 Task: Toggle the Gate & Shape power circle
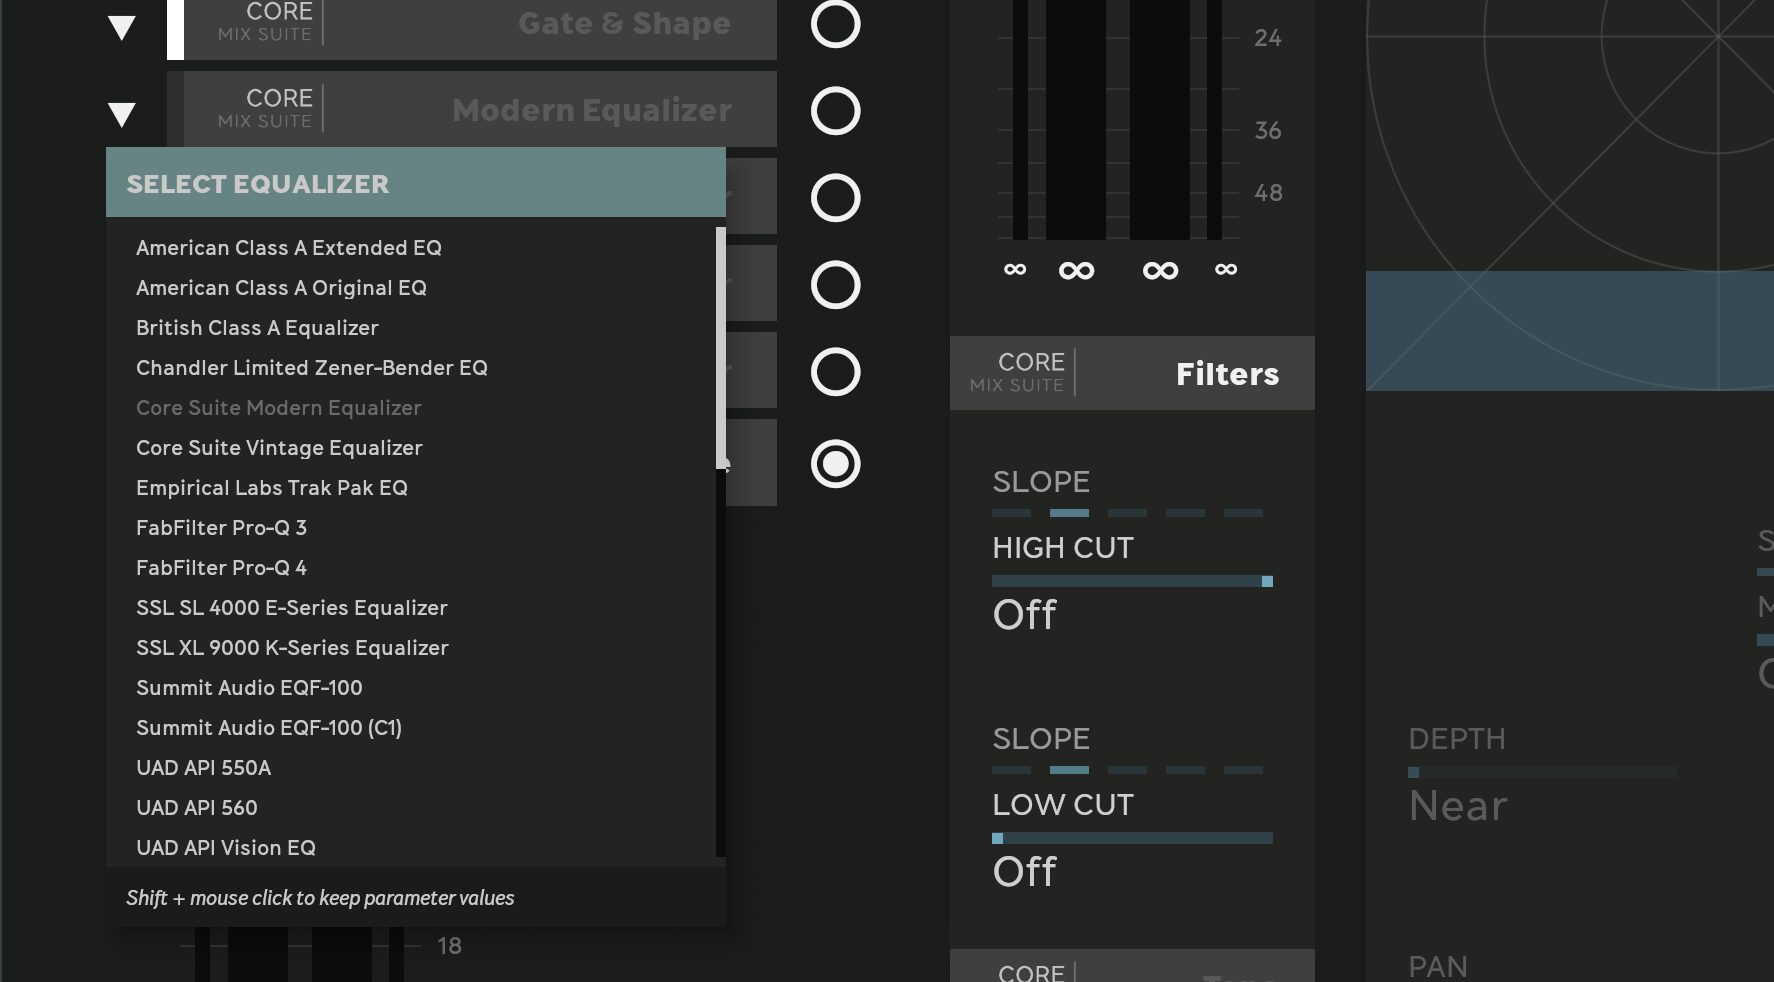tap(835, 24)
